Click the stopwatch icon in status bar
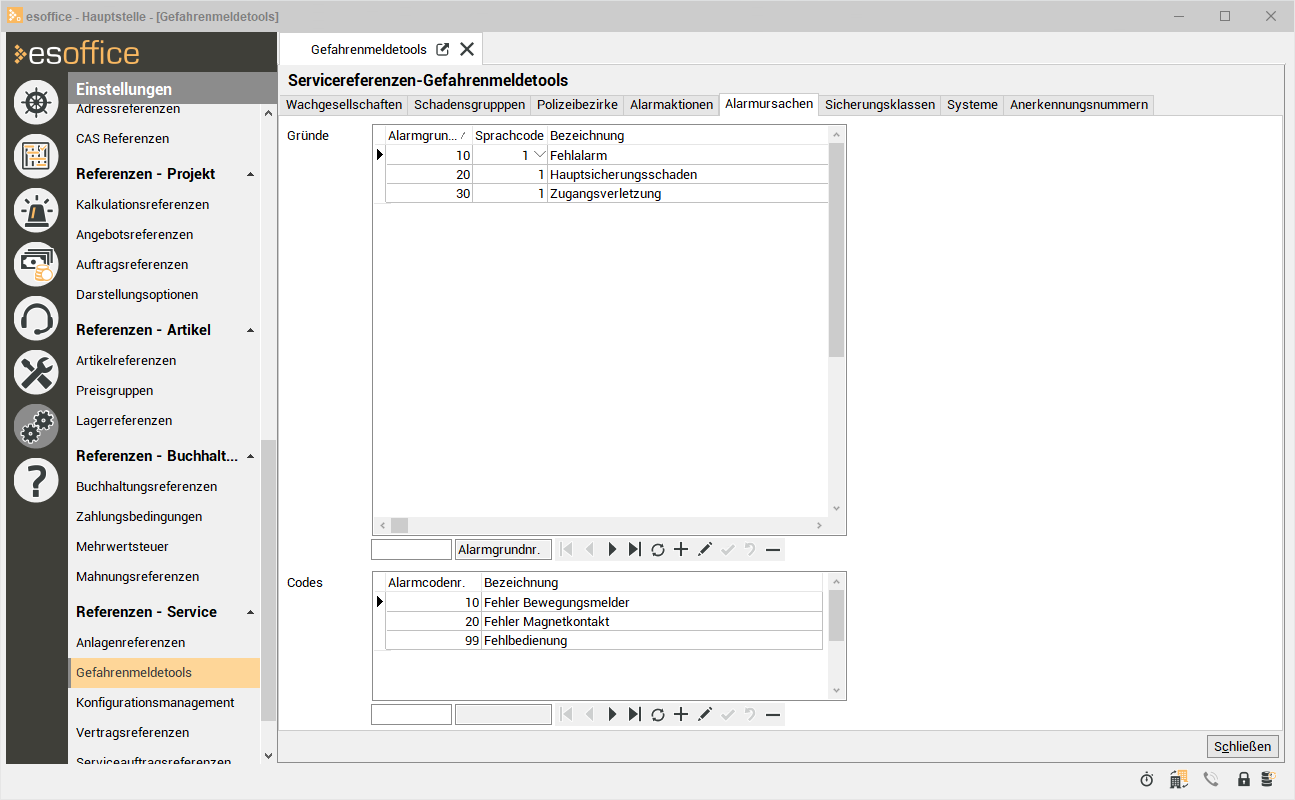This screenshot has width=1295, height=800. [1146, 779]
